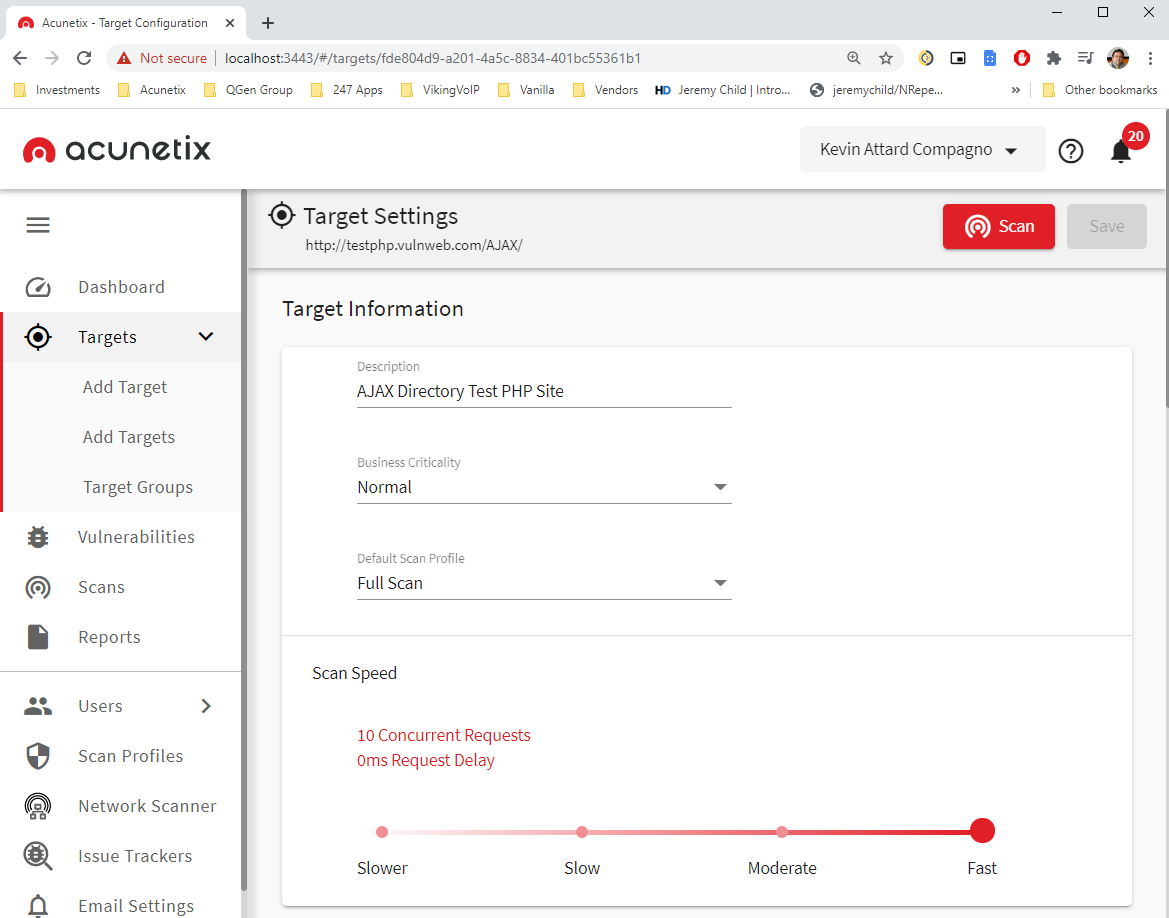Open the help question mark icon
Viewport: 1169px width, 918px height.
pyautogui.click(x=1071, y=151)
